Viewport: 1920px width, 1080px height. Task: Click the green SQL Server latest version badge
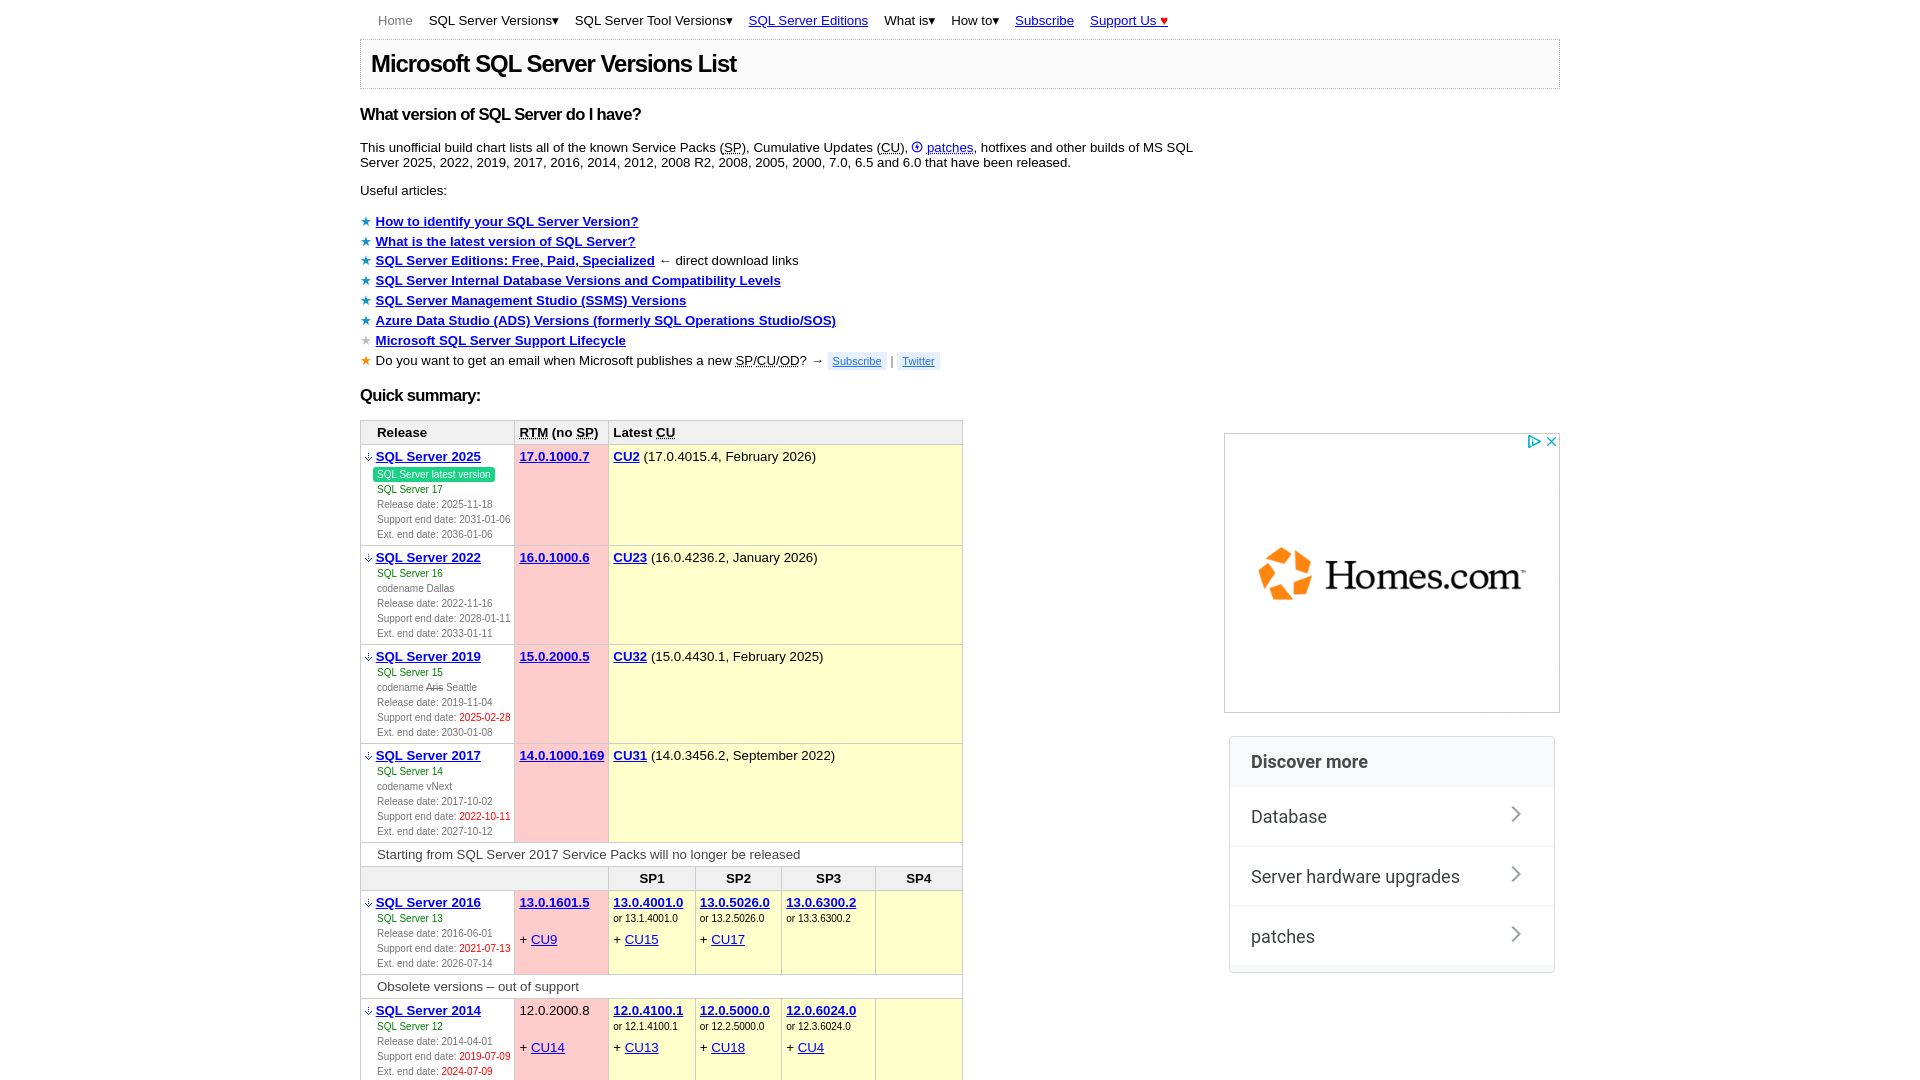tap(434, 475)
